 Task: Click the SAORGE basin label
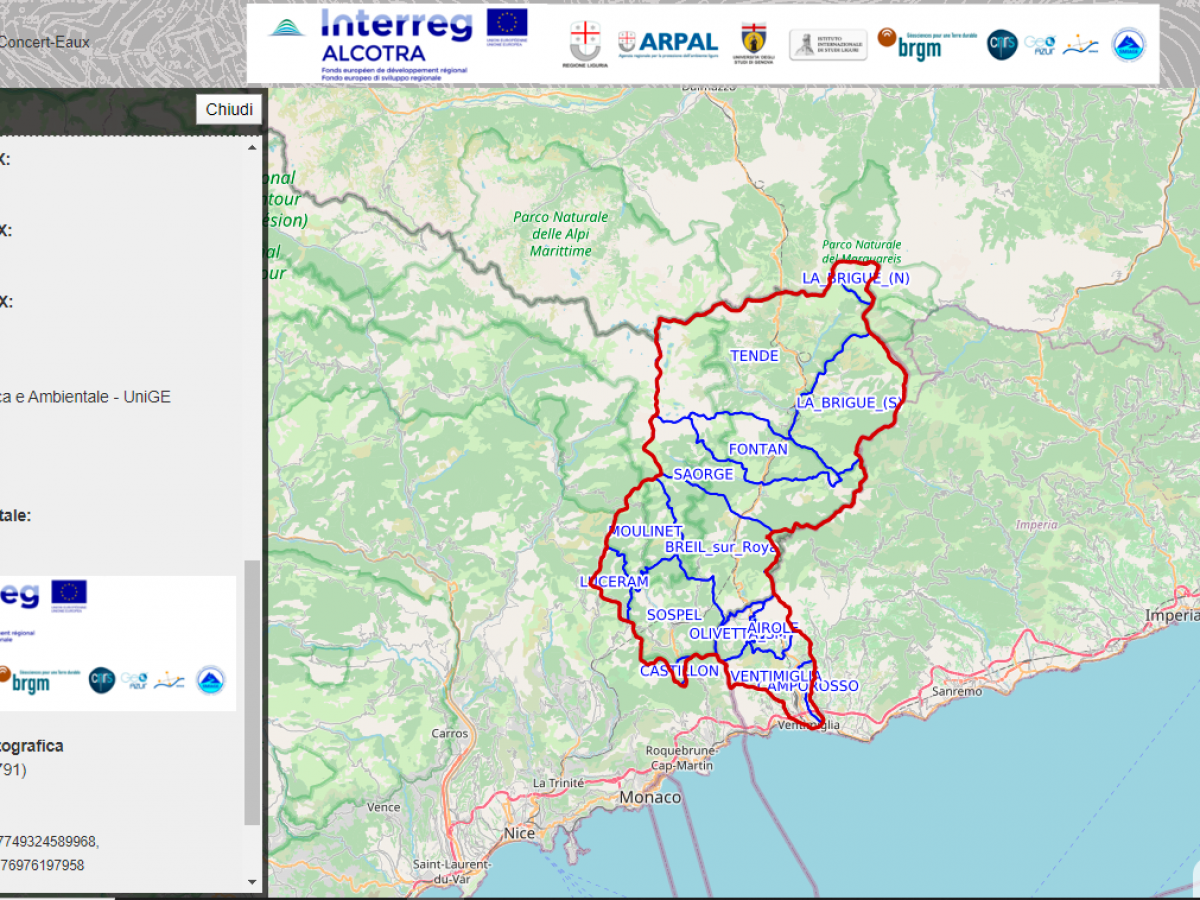[703, 474]
